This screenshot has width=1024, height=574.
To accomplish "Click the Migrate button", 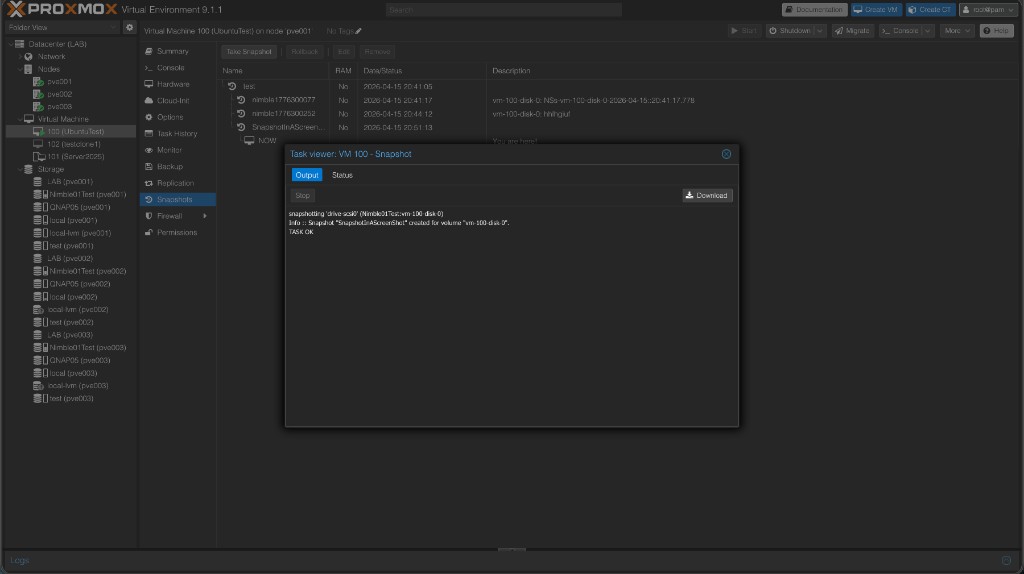I will click(x=852, y=31).
